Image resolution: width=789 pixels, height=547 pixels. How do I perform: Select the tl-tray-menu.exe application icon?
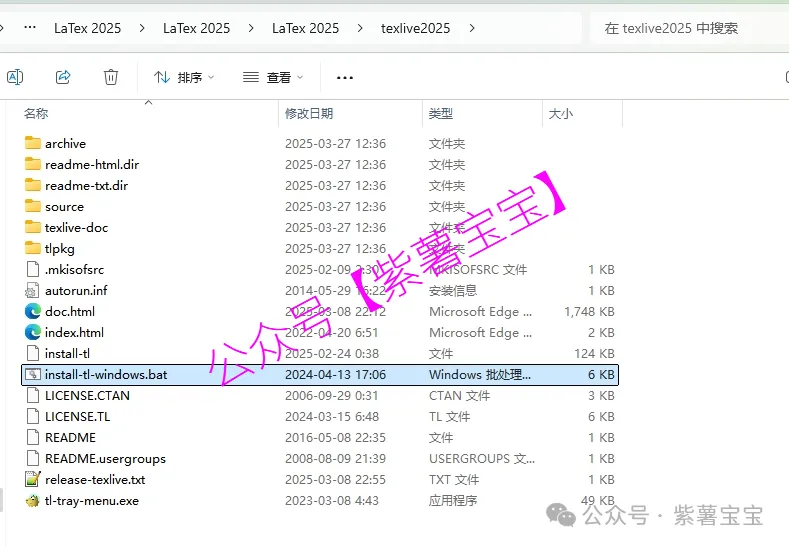tap(33, 500)
